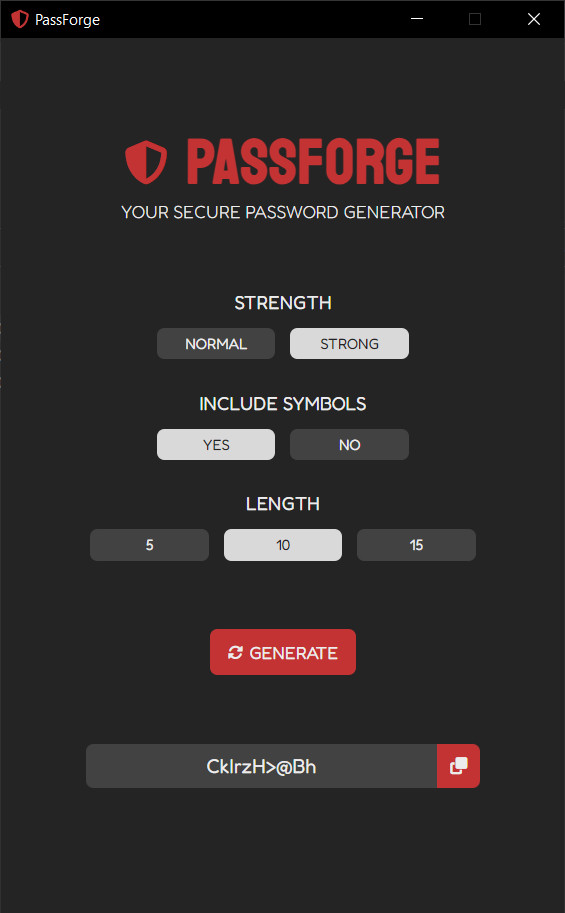Set password length to 5
The width and height of the screenshot is (565, 913).
coord(149,545)
